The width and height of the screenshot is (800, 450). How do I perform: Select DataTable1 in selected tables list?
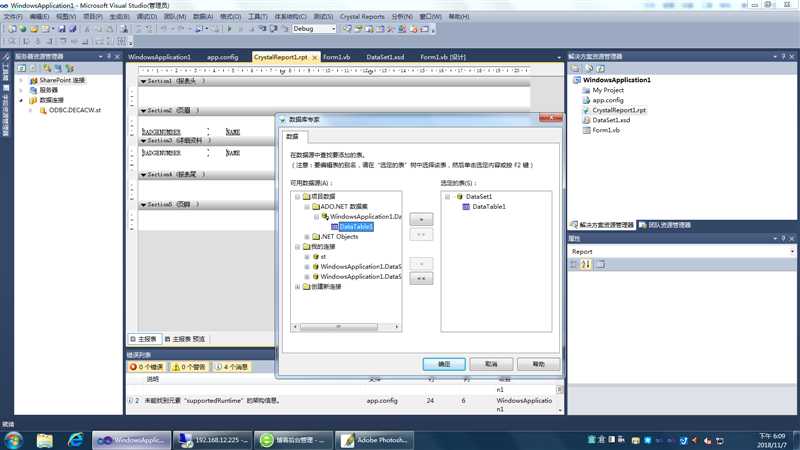tap(488, 207)
